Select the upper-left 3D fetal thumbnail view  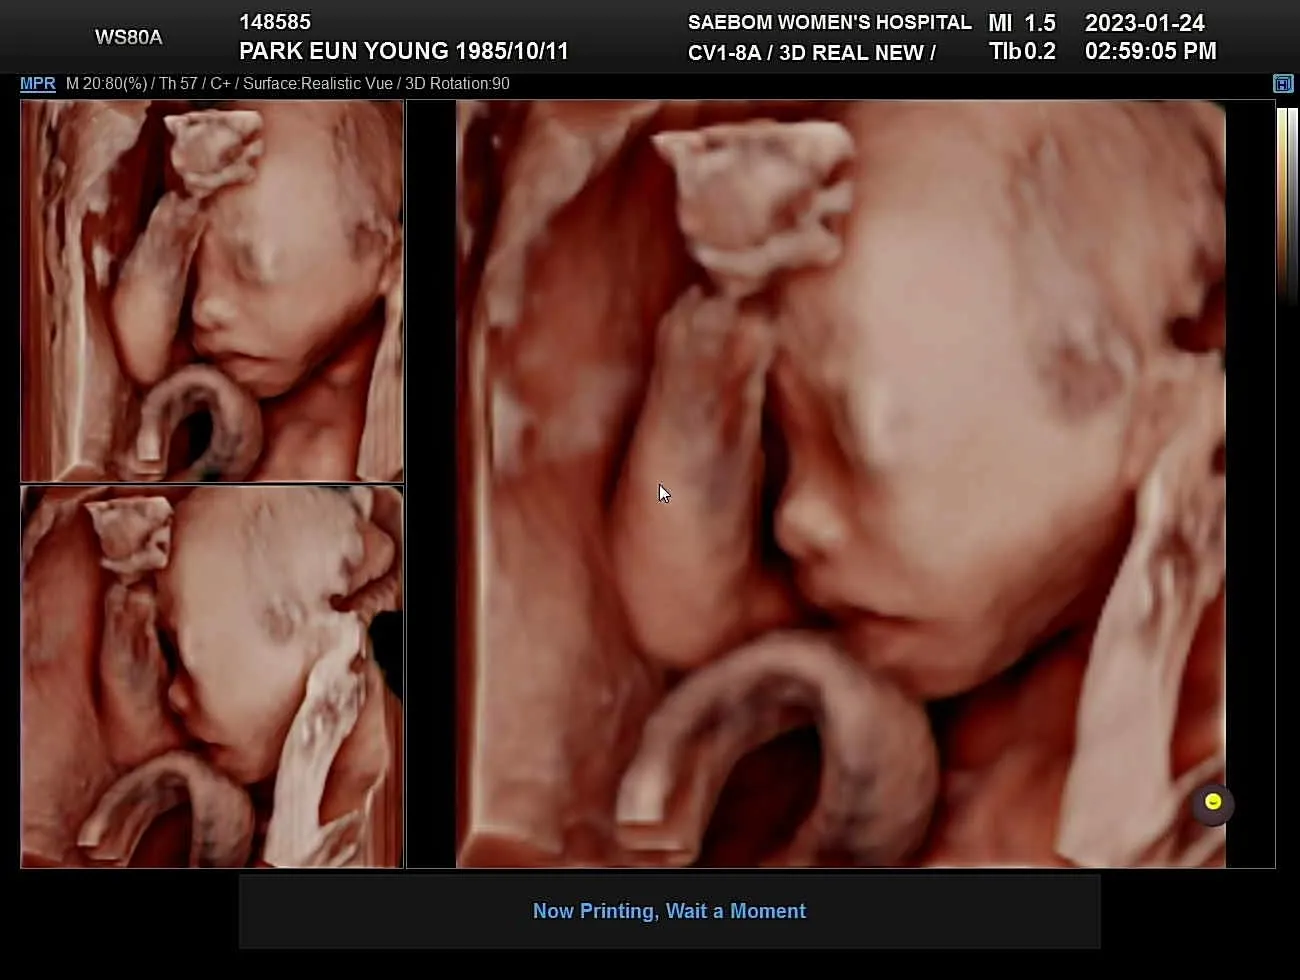pos(212,291)
